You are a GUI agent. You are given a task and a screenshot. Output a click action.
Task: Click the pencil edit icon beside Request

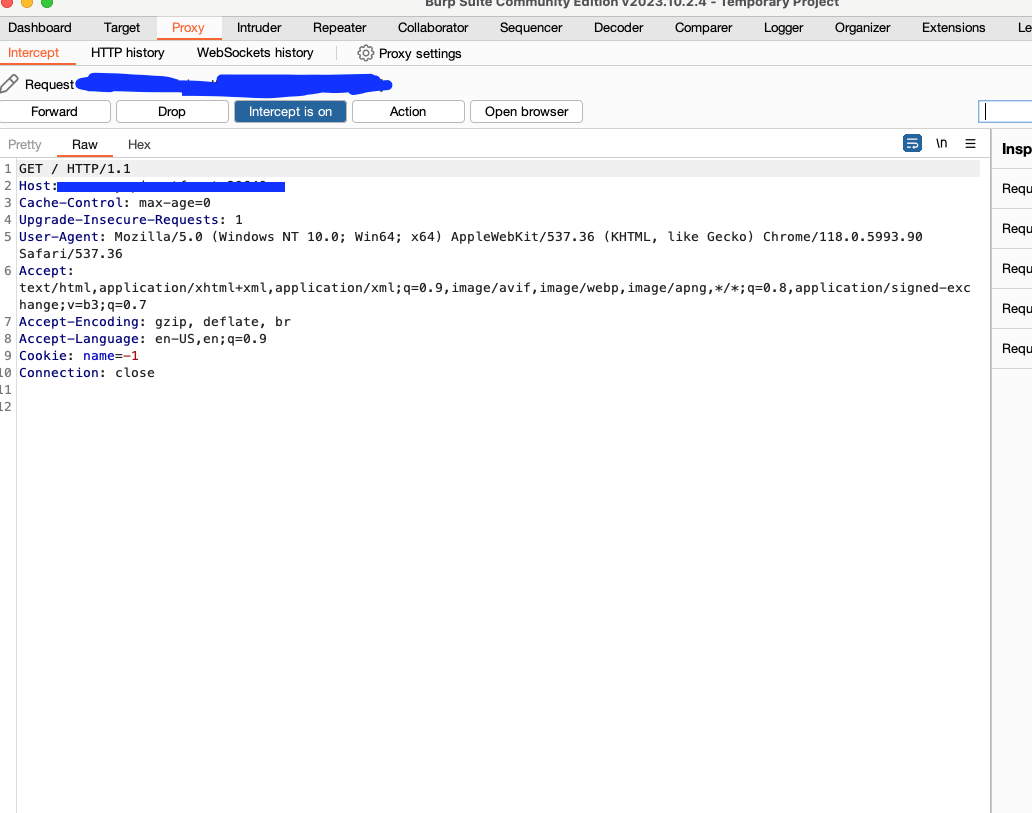9,84
